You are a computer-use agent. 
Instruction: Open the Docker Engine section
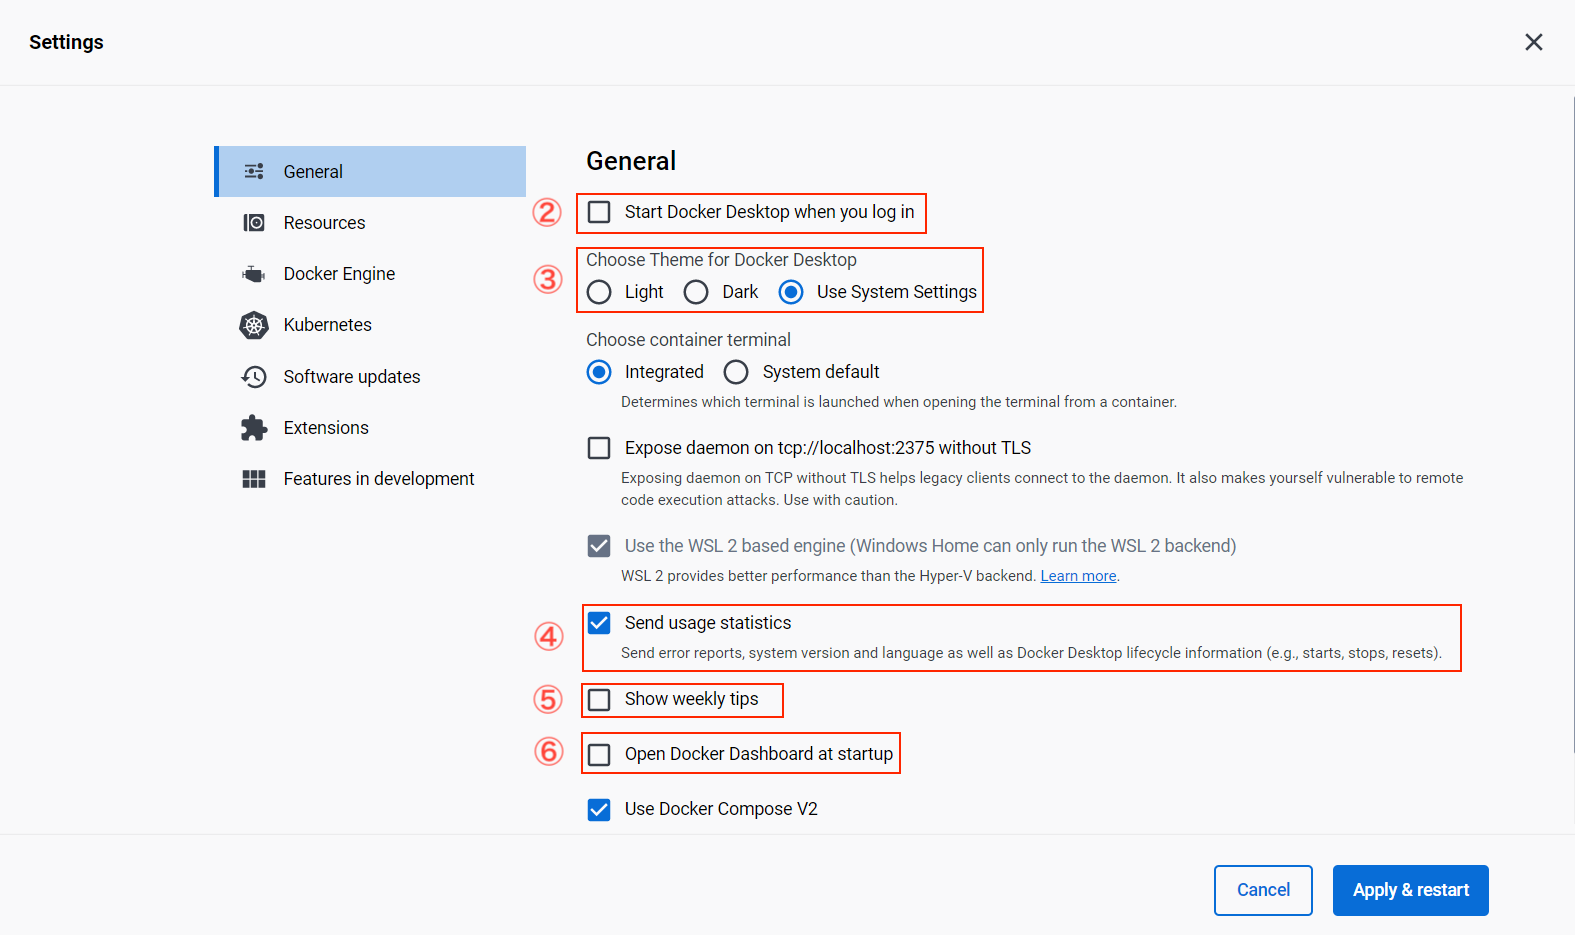(x=371, y=274)
